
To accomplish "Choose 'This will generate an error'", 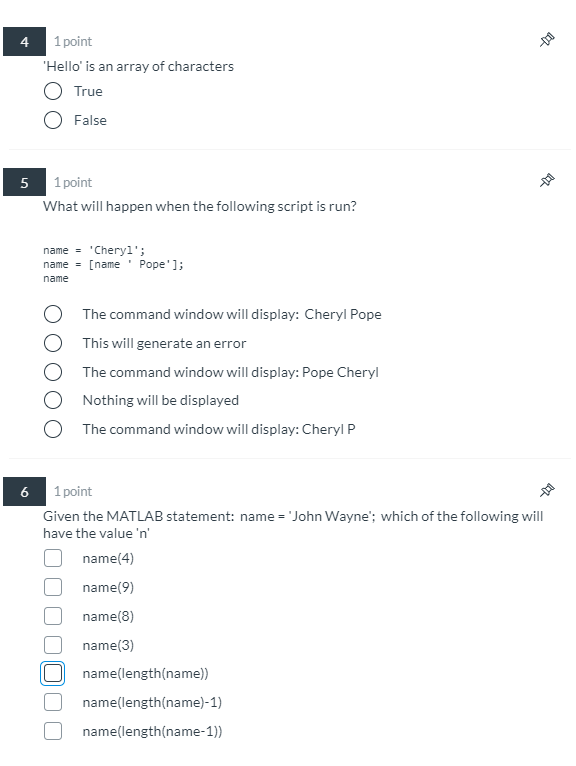I will [53, 343].
